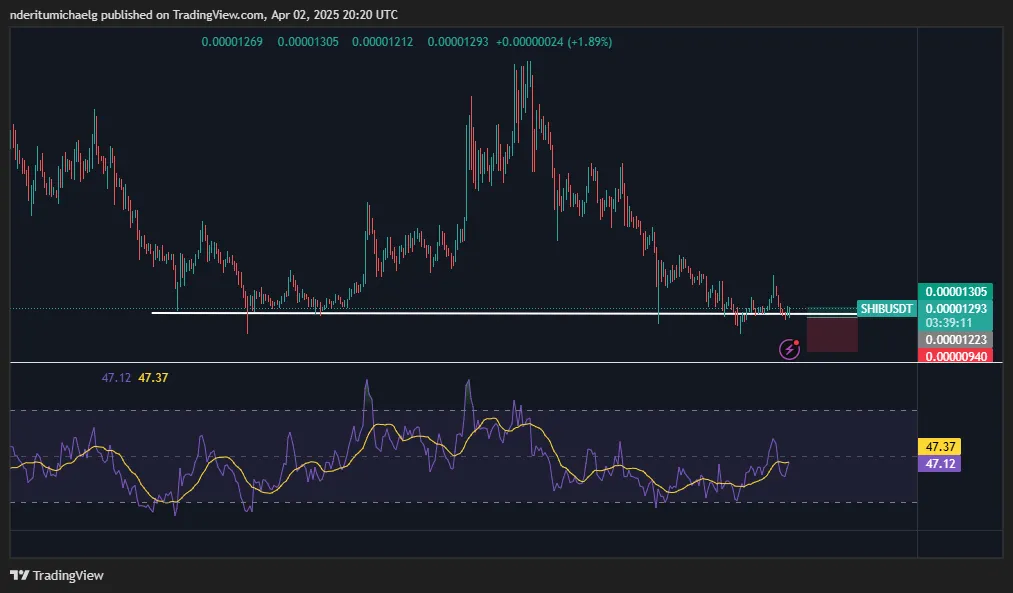Click the dark red short position box

pos(832,334)
